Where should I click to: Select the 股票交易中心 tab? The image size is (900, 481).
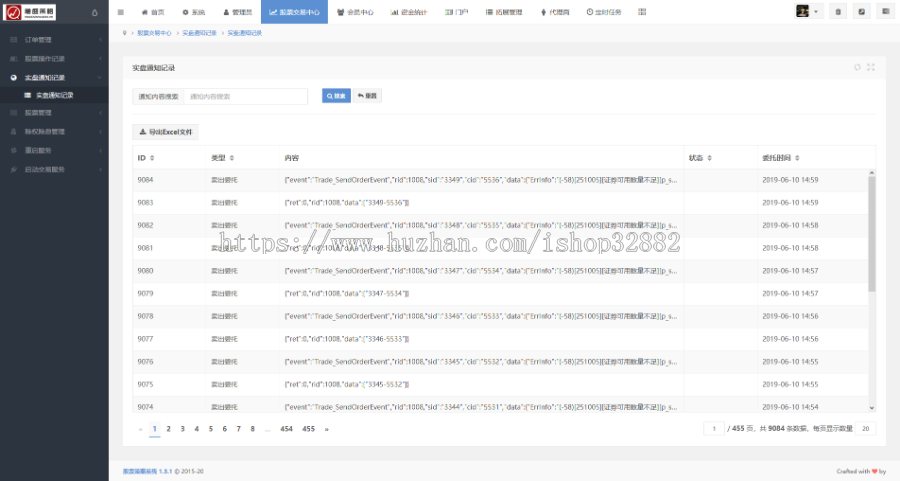click(x=294, y=12)
